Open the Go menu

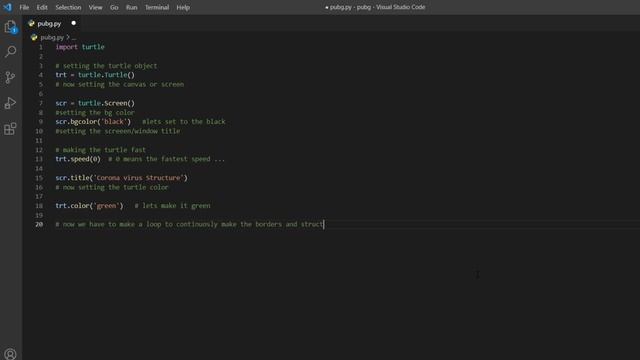(x=114, y=7)
